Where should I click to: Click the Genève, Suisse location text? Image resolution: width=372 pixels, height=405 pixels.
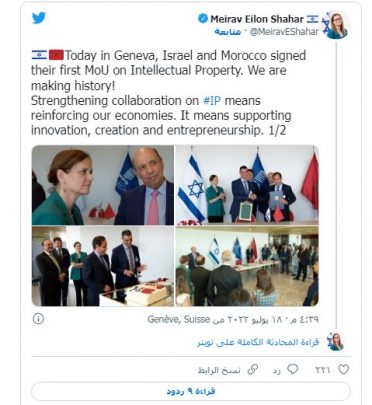click(179, 319)
